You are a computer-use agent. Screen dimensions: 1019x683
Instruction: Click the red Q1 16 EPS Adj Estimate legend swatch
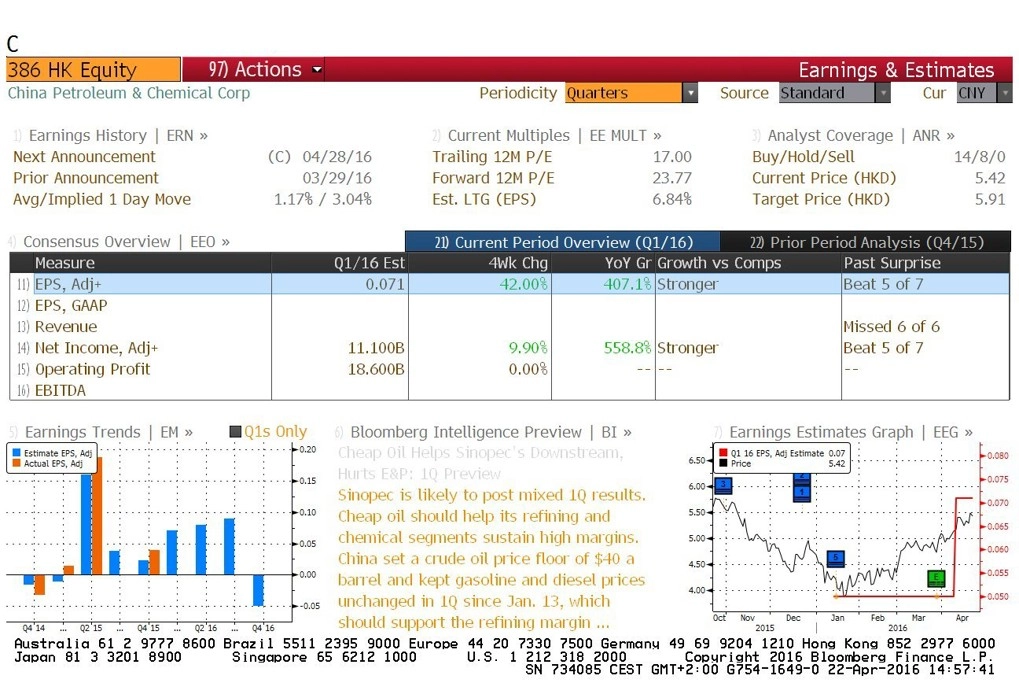(x=723, y=453)
